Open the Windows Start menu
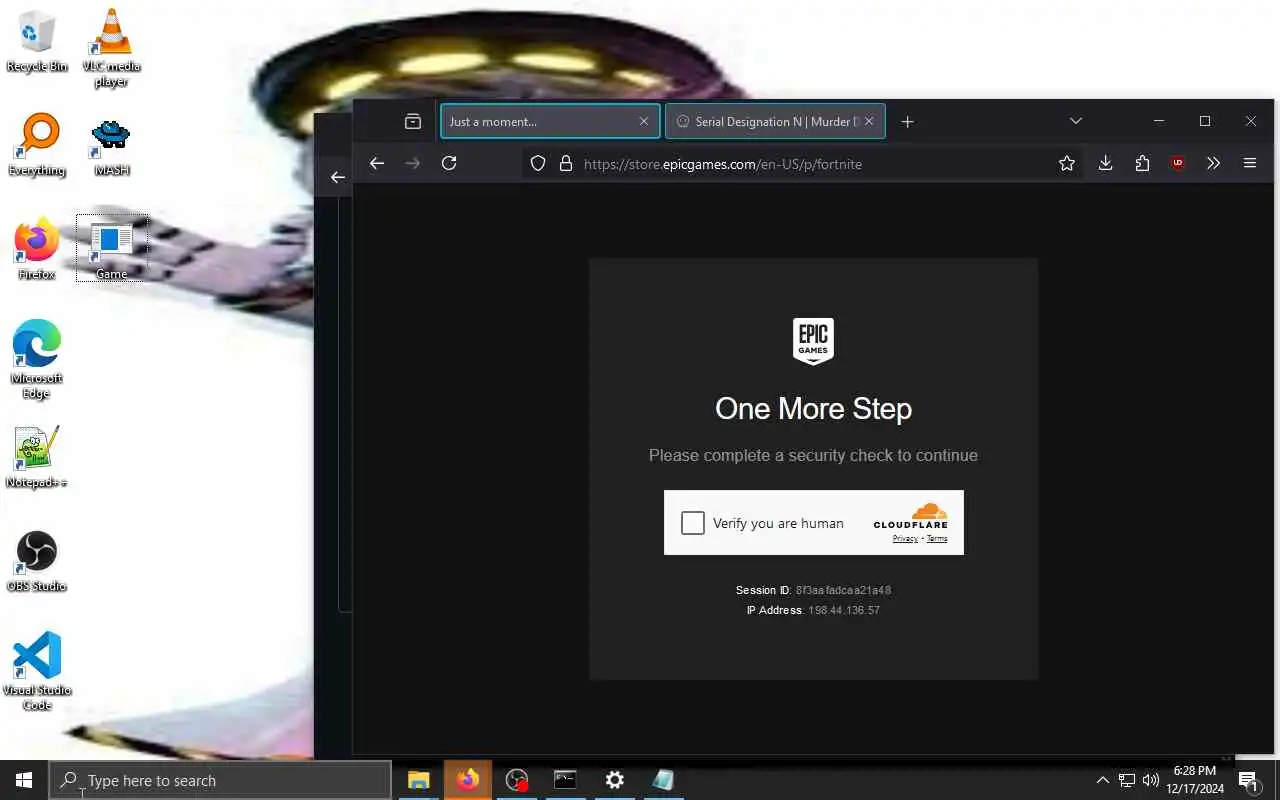The width and height of the screenshot is (1280, 800). tap(24, 780)
